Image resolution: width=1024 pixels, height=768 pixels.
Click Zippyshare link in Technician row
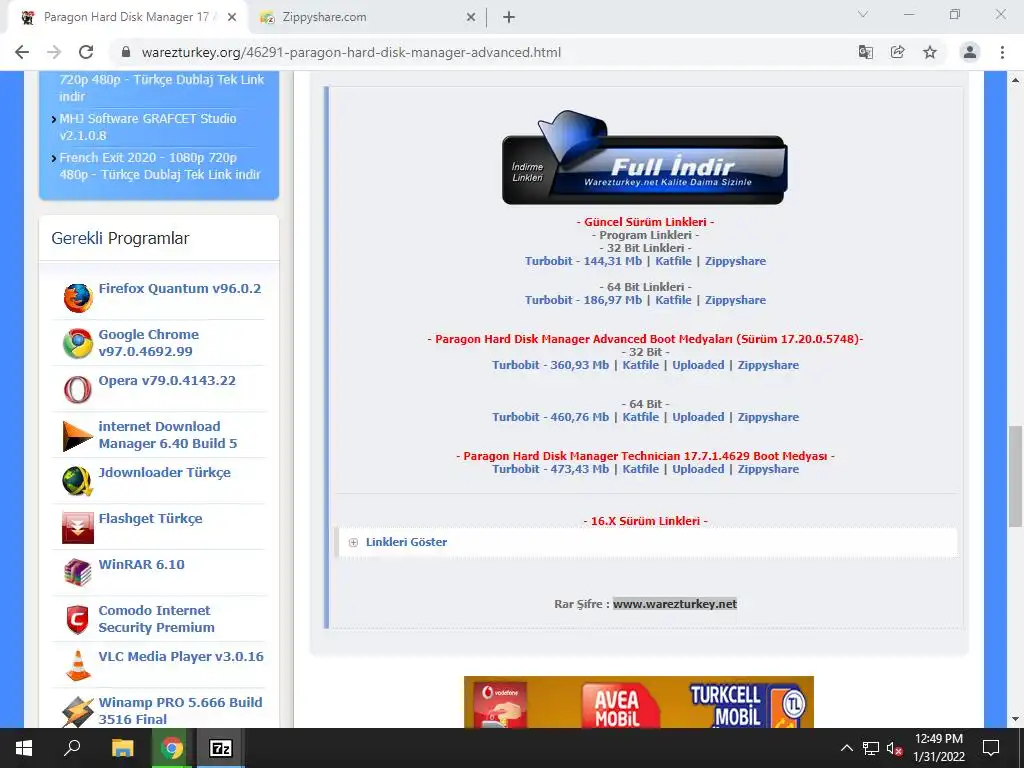pos(768,469)
